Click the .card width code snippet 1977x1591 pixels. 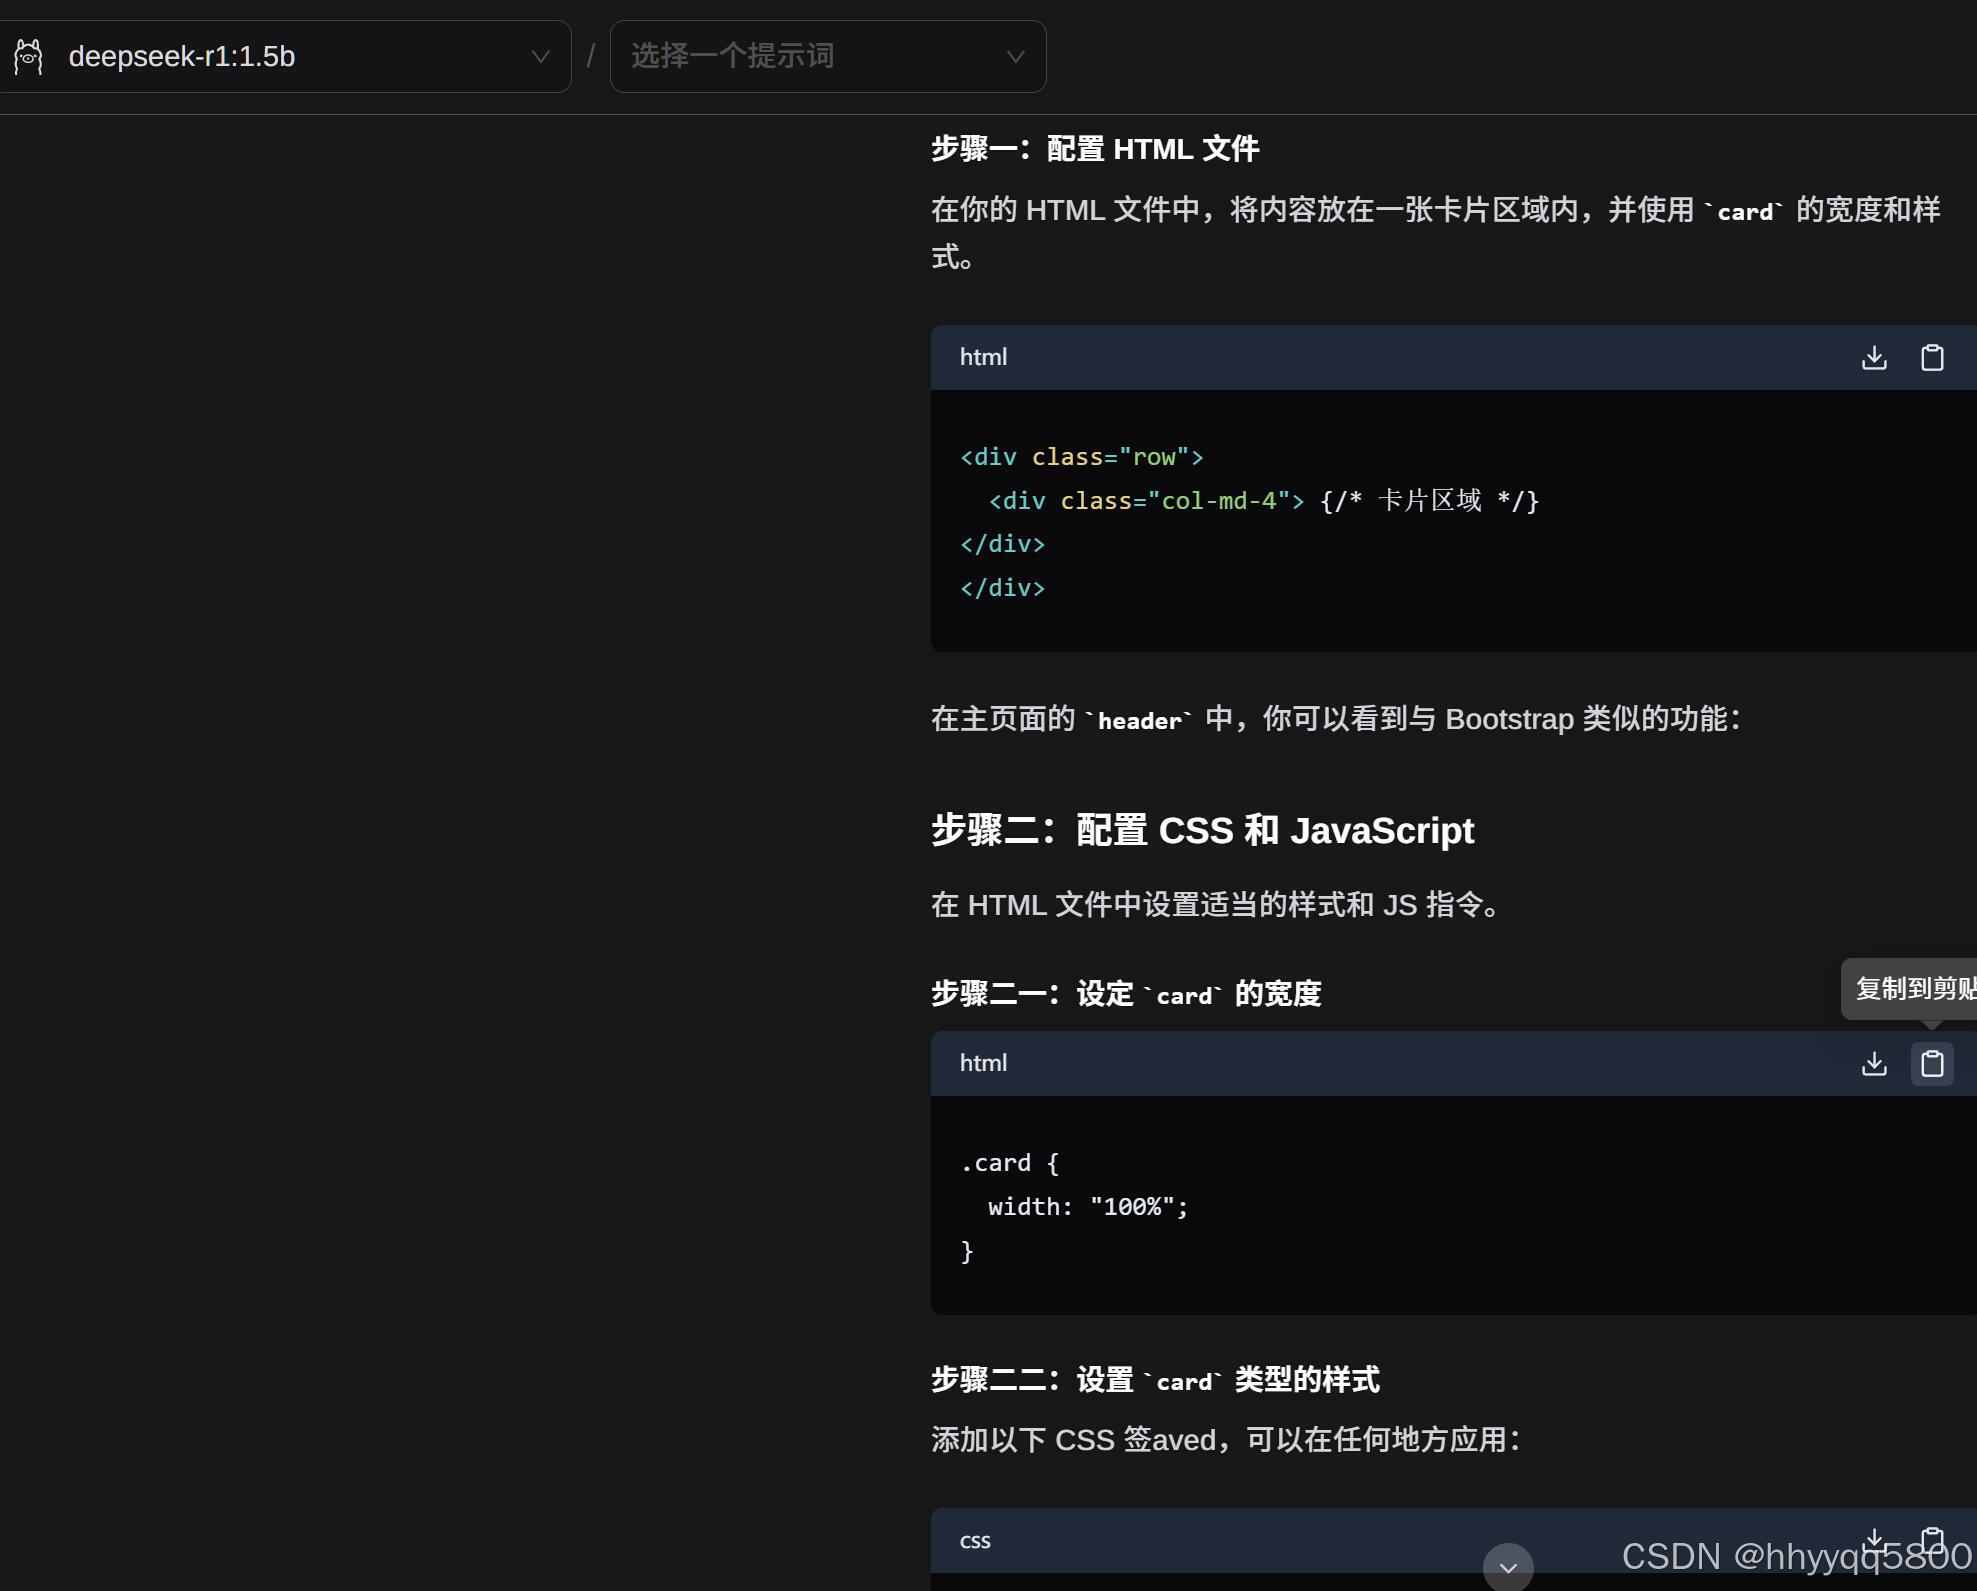point(1074,1206)
